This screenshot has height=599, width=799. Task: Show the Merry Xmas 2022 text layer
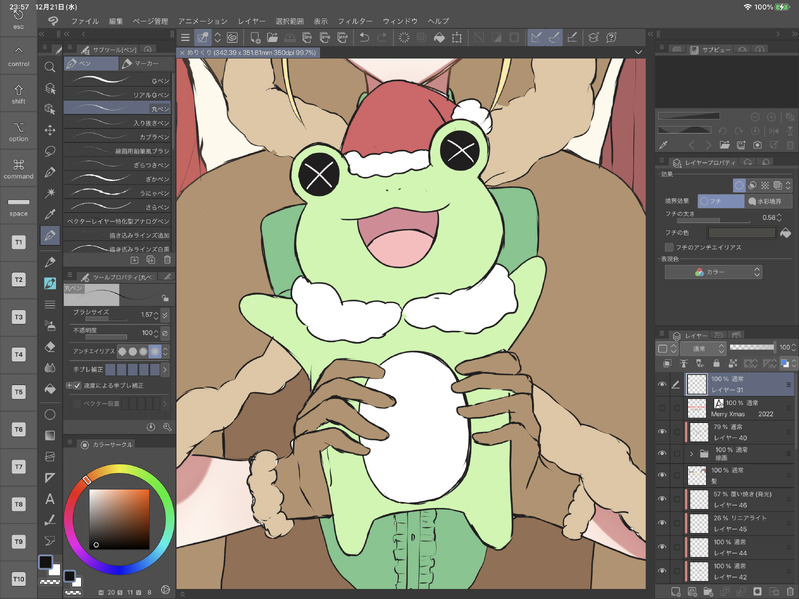click(662, 408)
